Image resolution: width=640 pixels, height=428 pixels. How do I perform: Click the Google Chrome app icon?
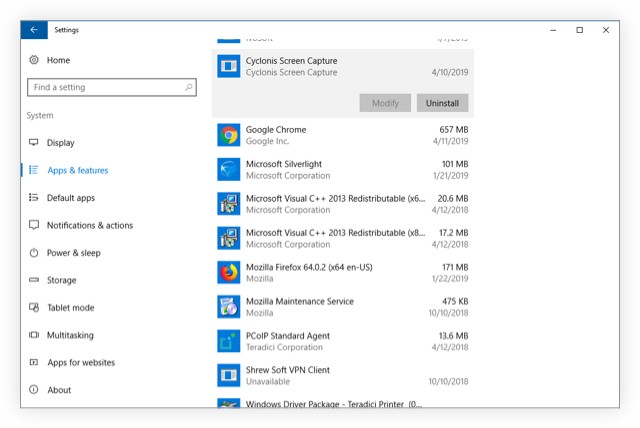pos(229,135)
